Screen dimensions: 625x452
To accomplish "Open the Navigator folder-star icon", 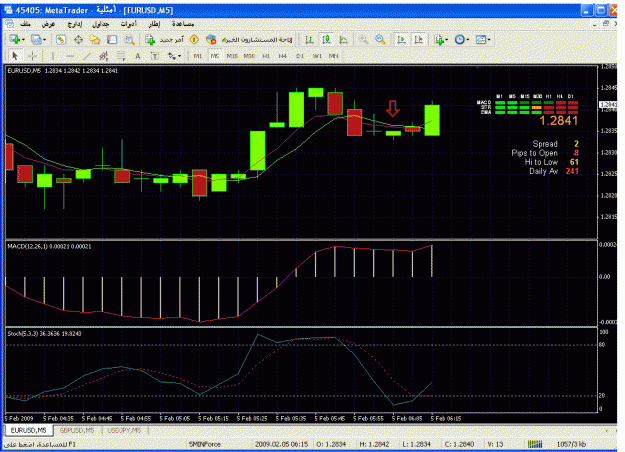I will click(95, 39).
